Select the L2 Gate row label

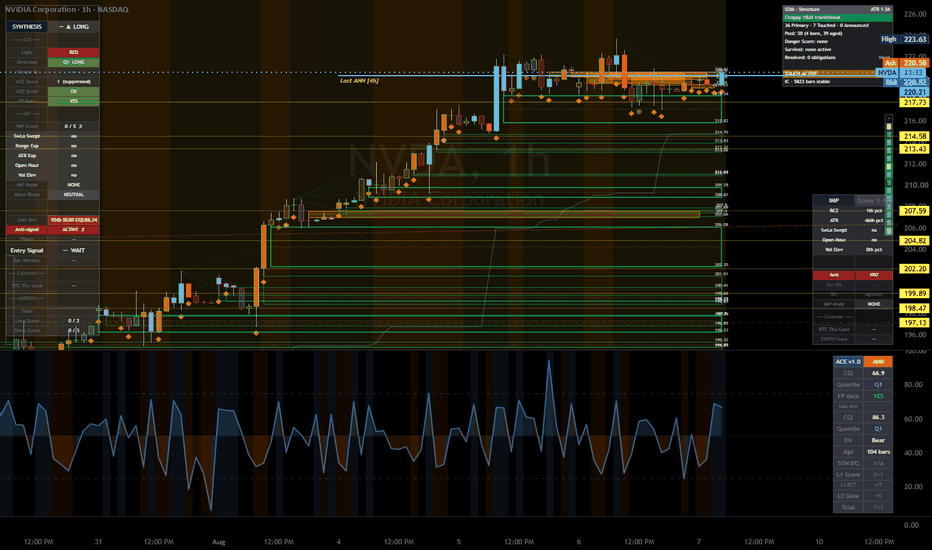pos(848,496)
